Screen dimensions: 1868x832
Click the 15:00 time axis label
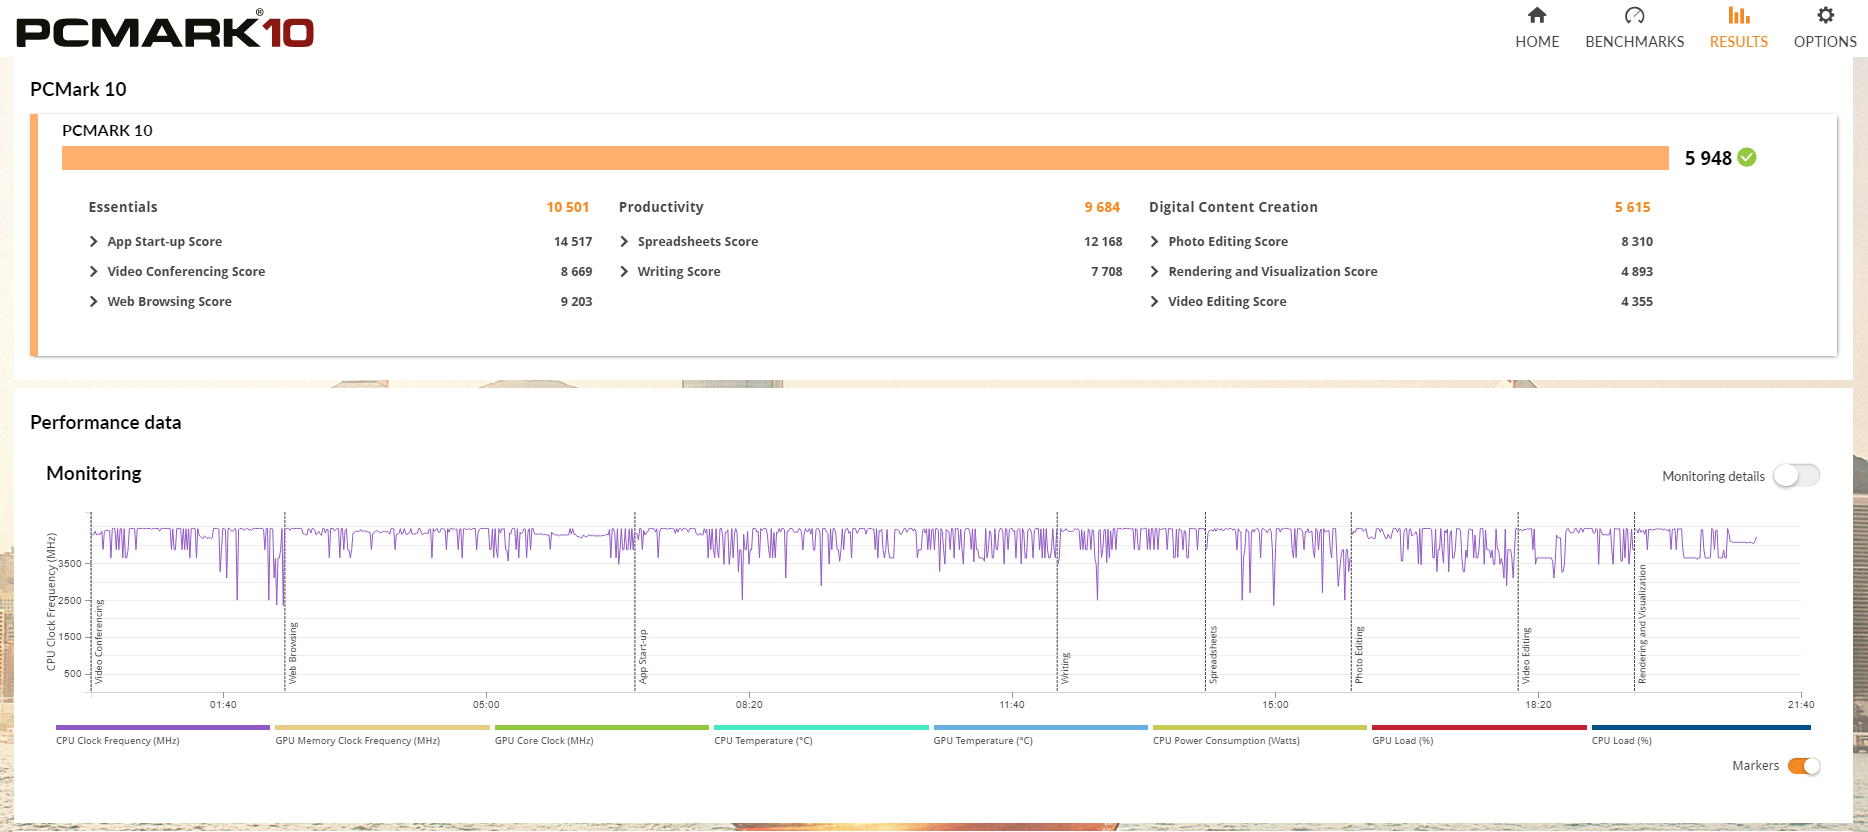pos(1275,705)
